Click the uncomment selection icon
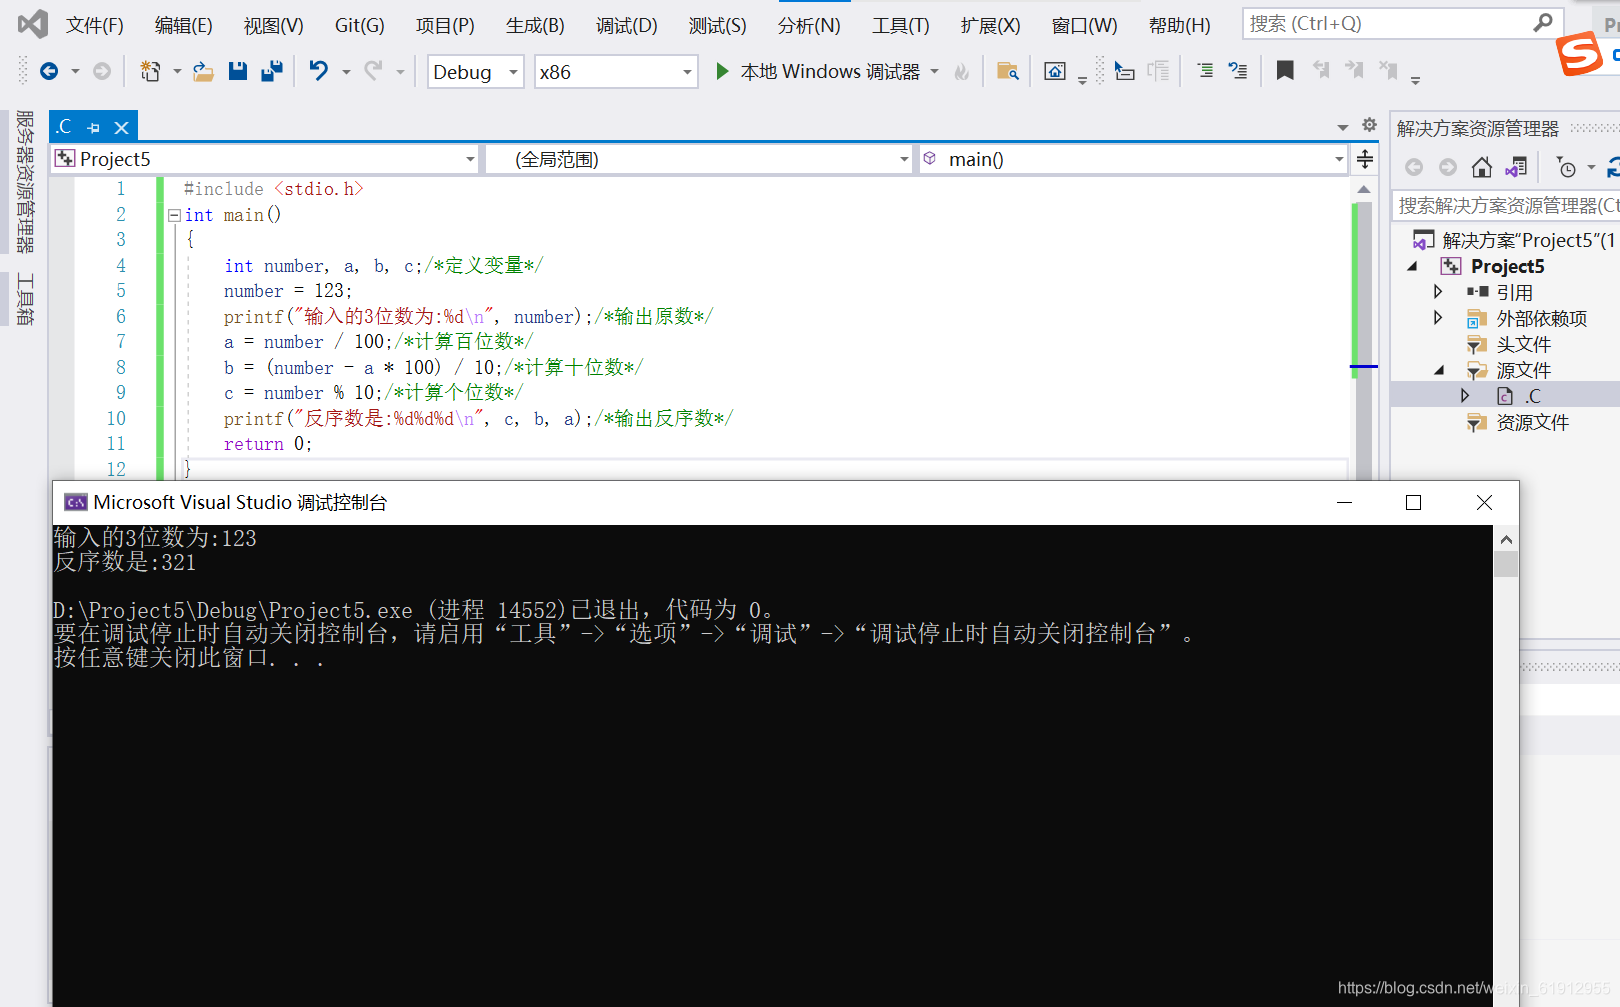This screenshot has width=1620, height=1007. pos(1238,71)
